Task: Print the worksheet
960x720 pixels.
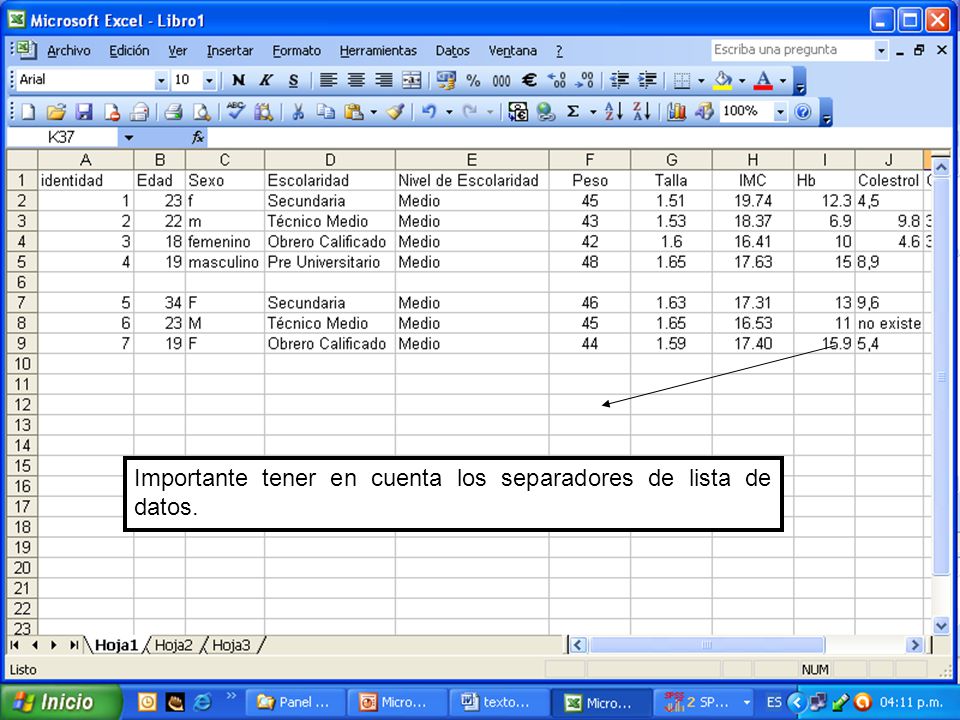Action: pyautogui.click(x=173, y=112)
